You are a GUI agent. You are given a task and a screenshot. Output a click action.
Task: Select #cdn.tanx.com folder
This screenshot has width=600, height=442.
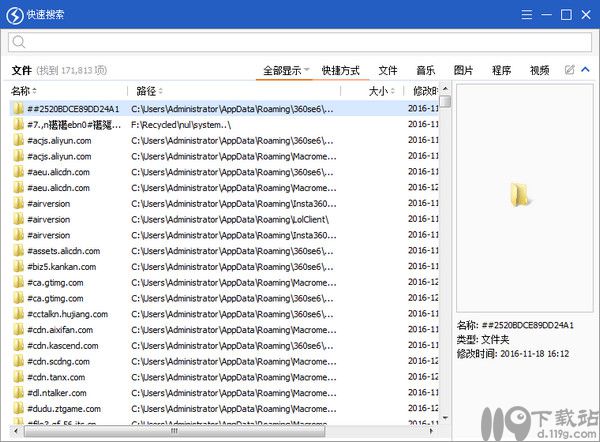coord(56,377)
